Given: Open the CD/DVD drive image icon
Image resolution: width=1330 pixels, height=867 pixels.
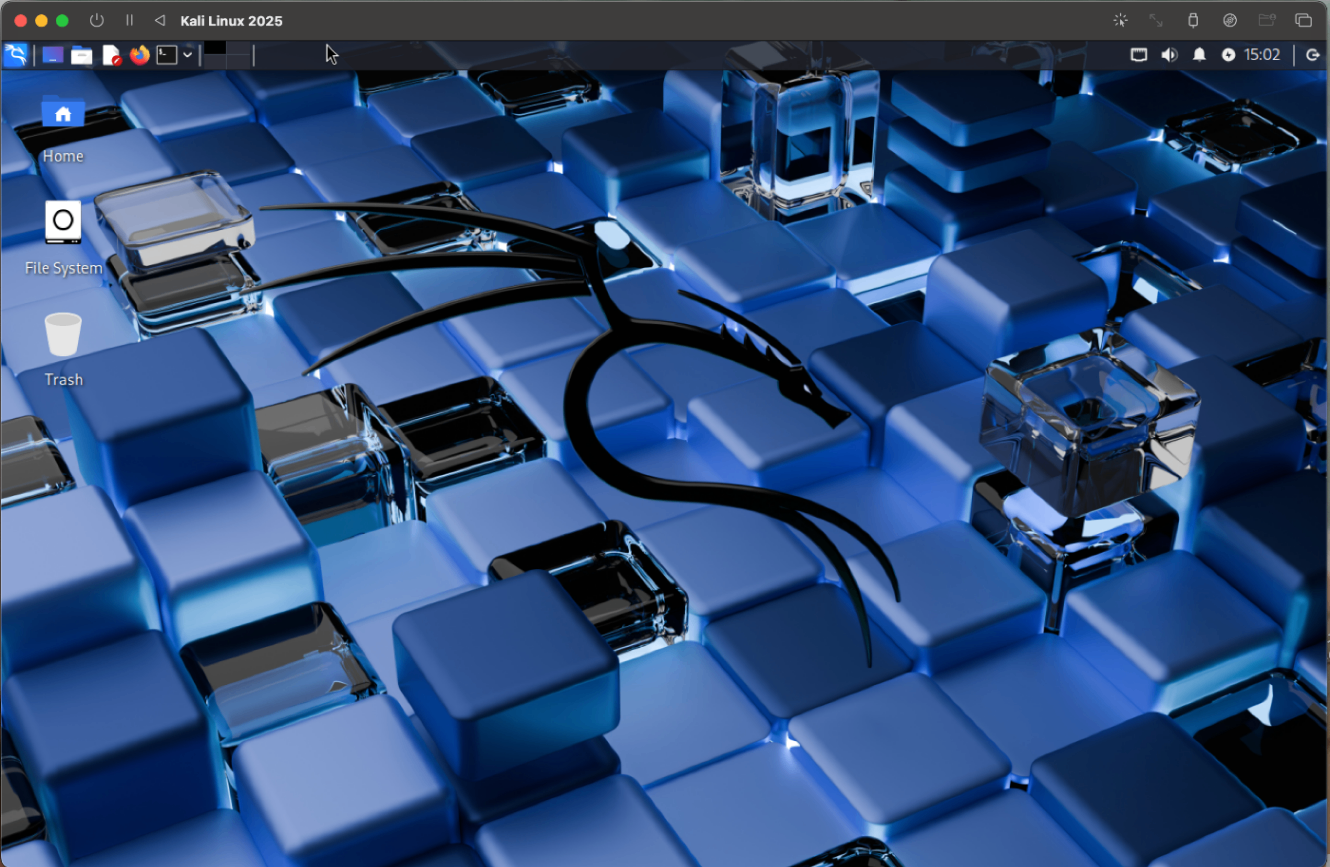Looking at the screenshot, I should (x=1230, y=20).
